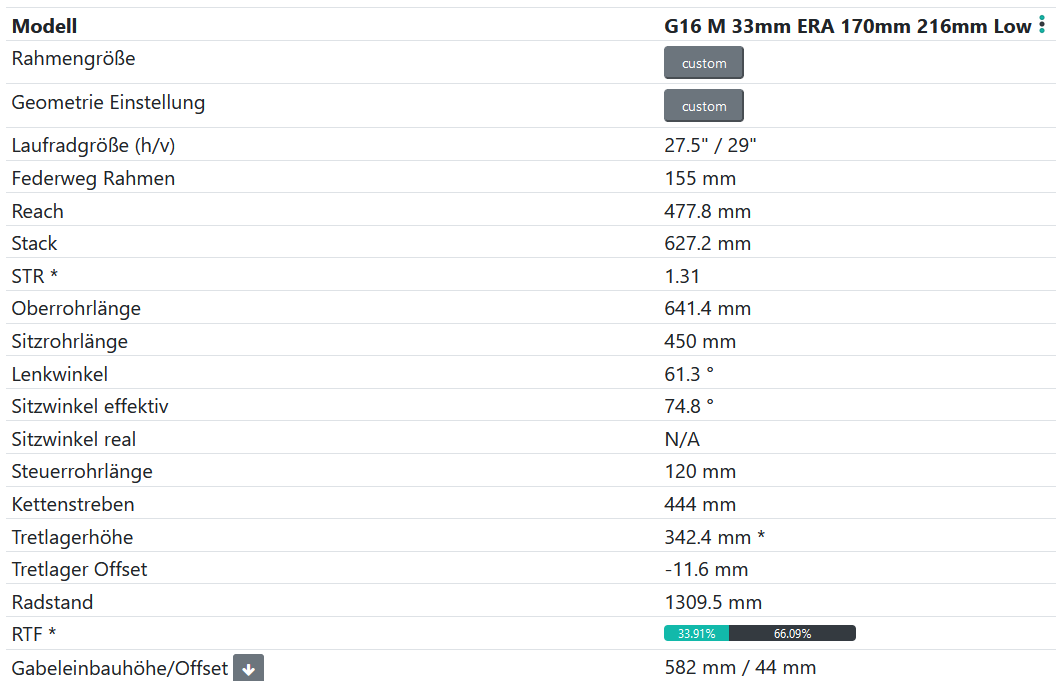Click the Federweg Rahmen label

pyautogui.click(x=93, y=179)
